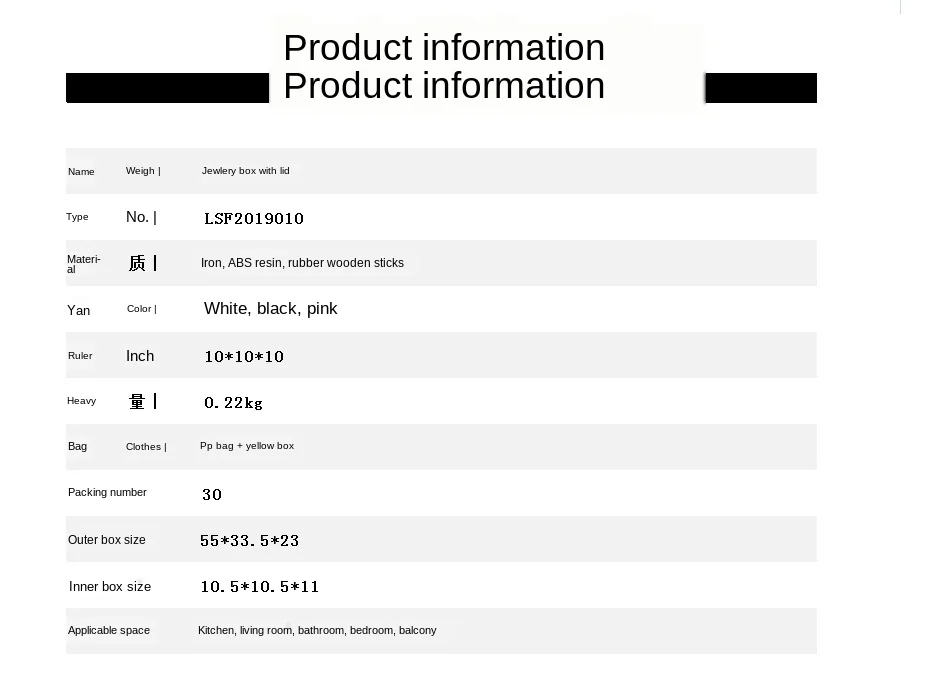Select the Kitchen, living room applicable space text
The image size is (944, 677).
(317, 630)
